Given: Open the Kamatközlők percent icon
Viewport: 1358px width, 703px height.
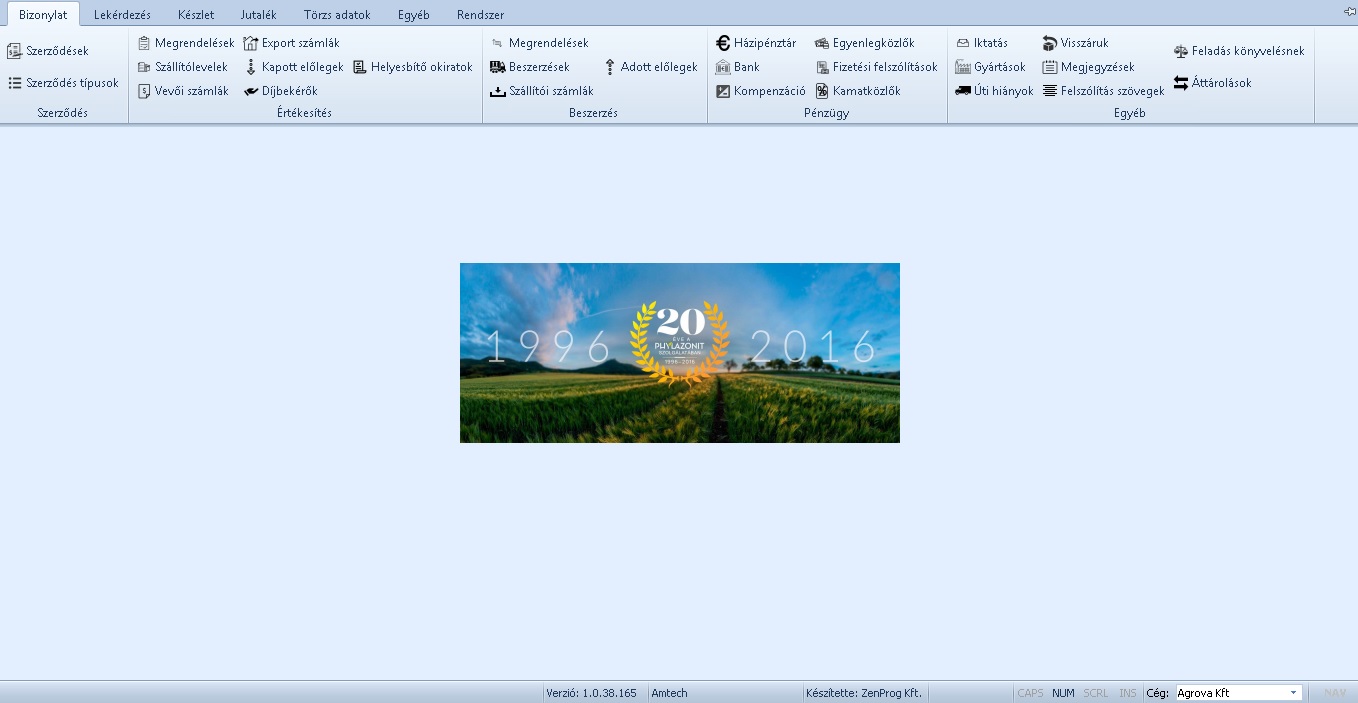Looking at the screenshot, I should (x=822, y=91).
